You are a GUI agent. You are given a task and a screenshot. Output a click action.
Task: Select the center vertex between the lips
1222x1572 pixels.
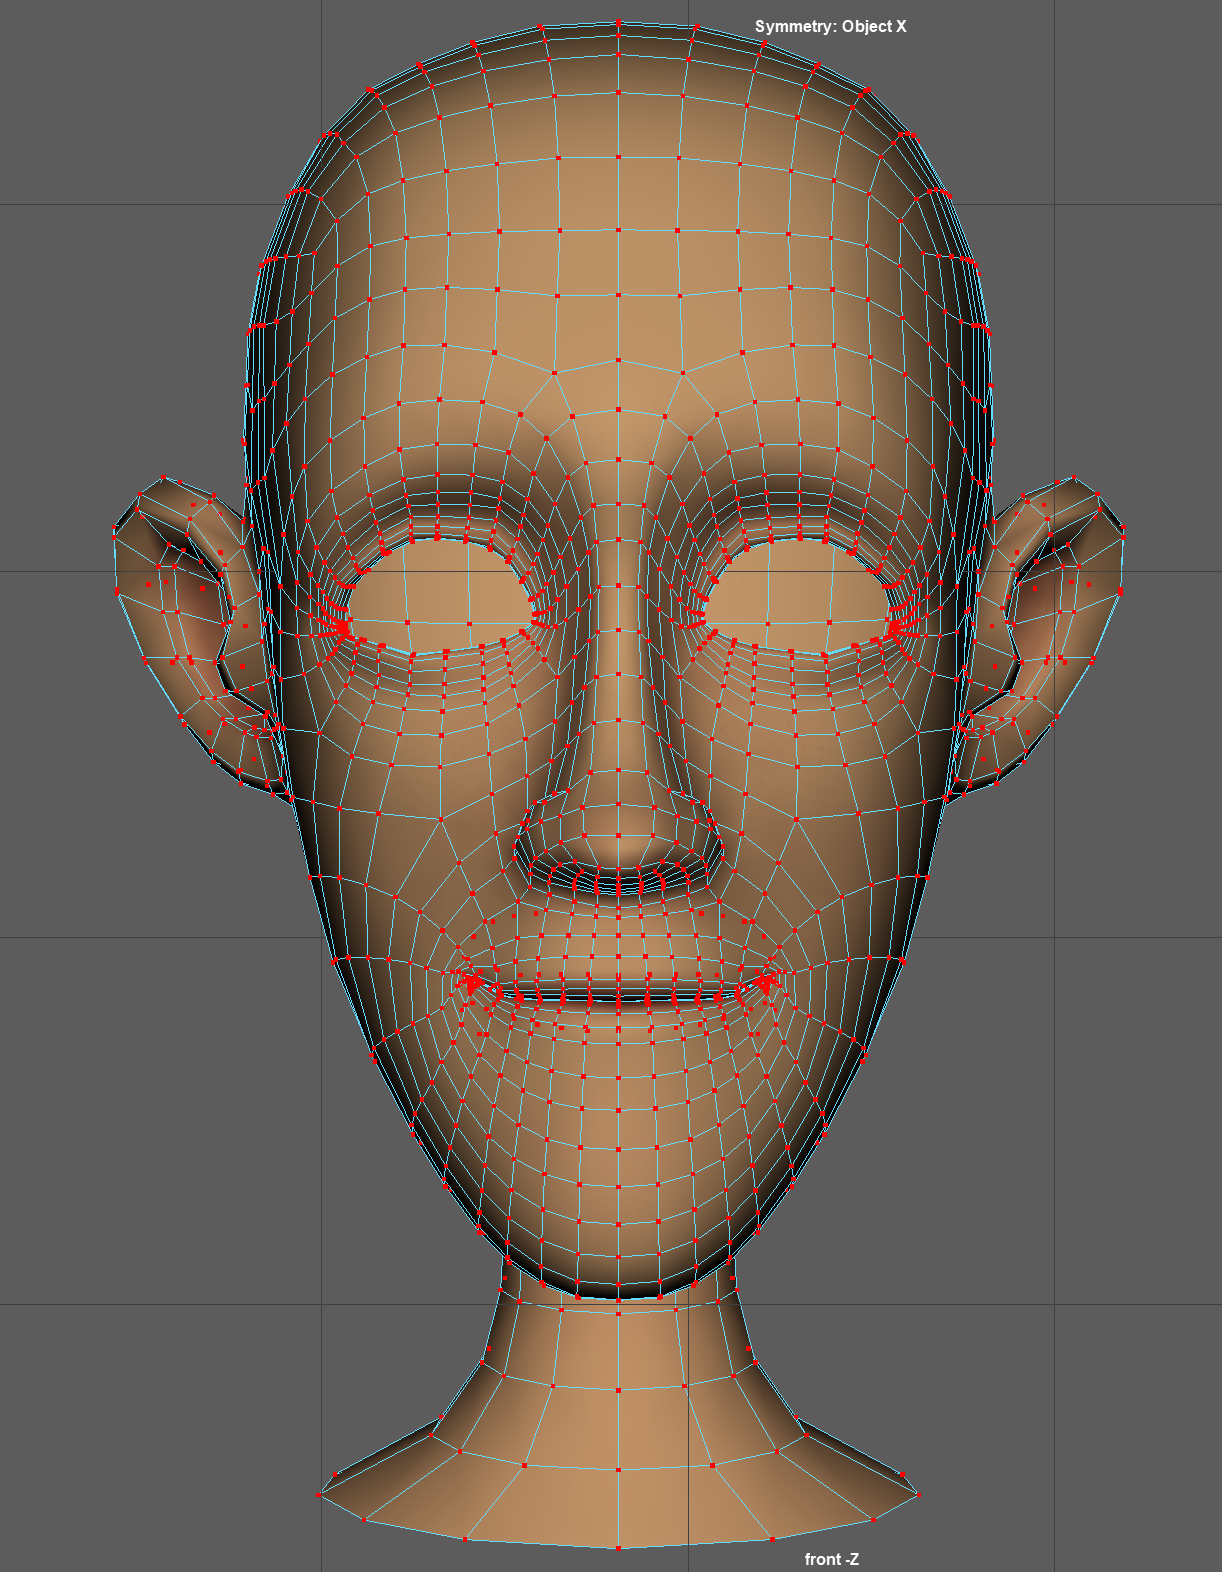(x=618, y=997)
